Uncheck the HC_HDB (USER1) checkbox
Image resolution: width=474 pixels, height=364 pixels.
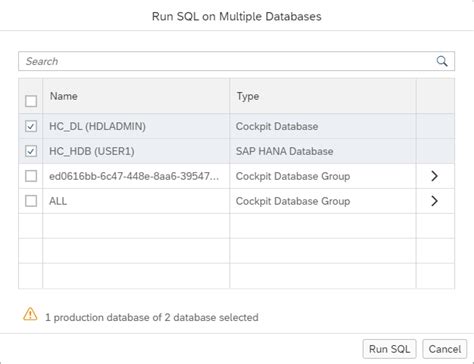[31, 151]
